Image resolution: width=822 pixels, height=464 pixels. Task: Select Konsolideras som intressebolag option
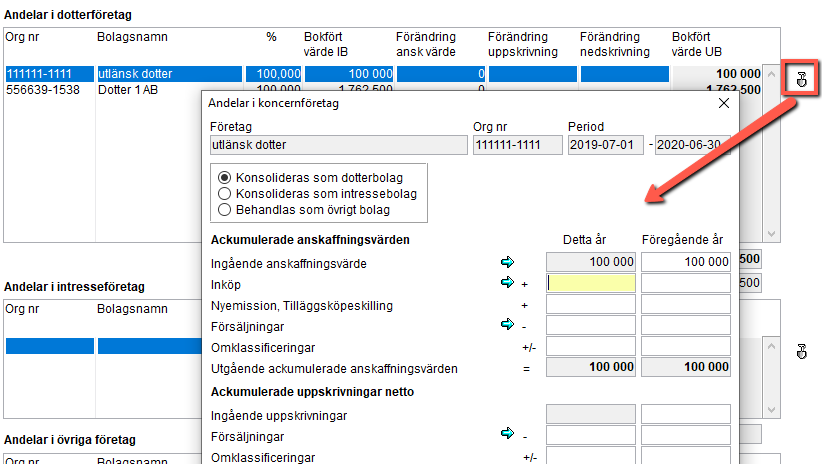tap(224, 193)
